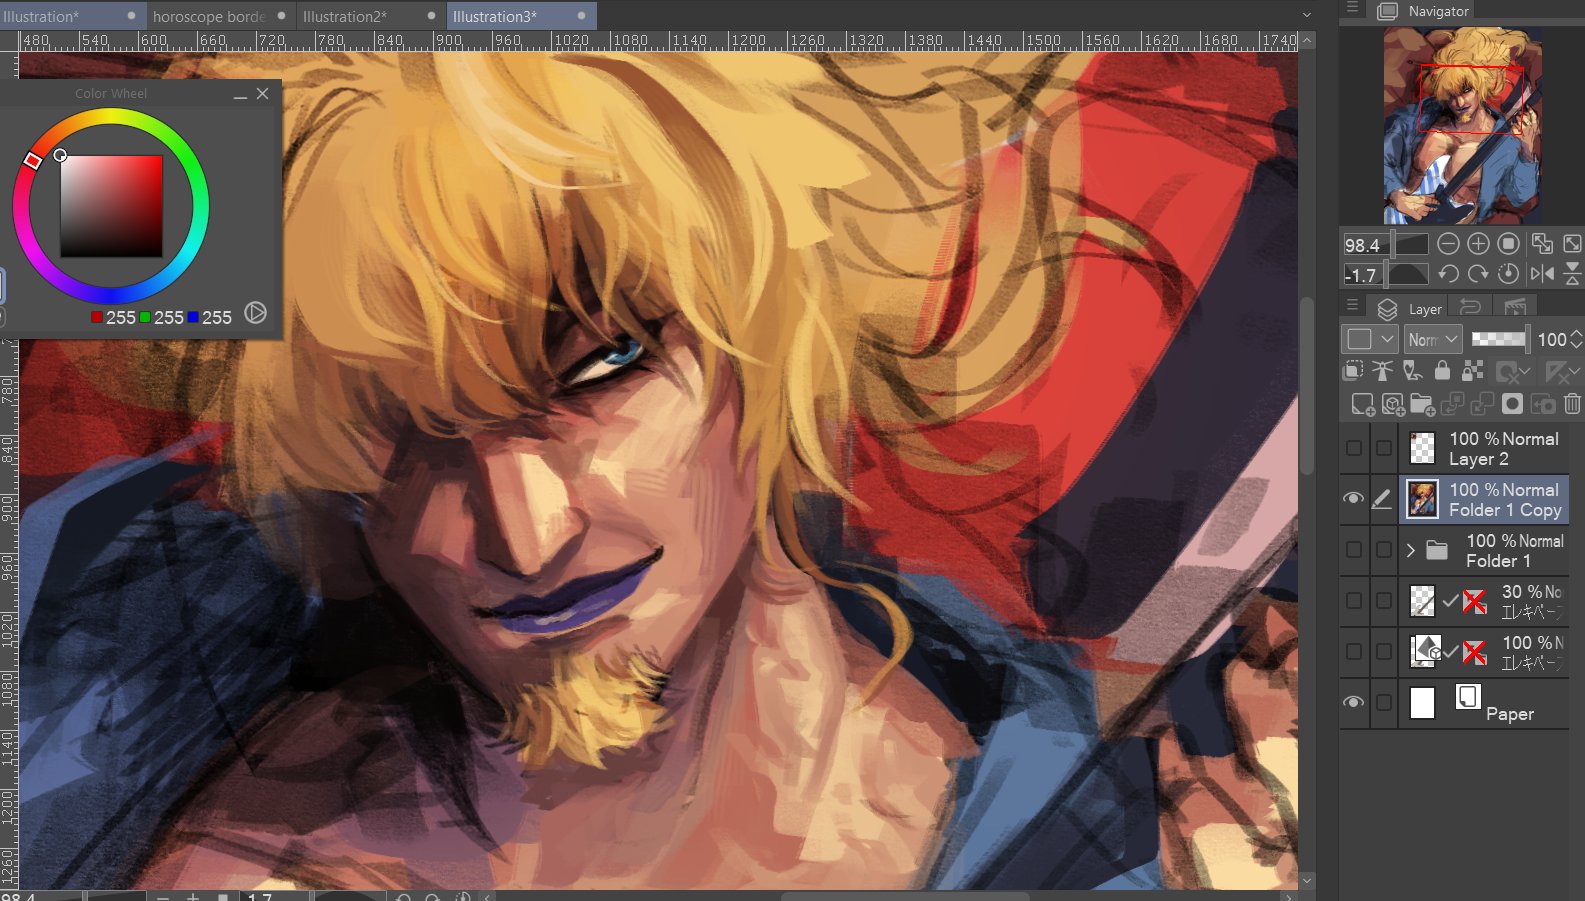Switch to the Illustration2 canvas tab
The image size is (1585, 901).
click(344, 16)
